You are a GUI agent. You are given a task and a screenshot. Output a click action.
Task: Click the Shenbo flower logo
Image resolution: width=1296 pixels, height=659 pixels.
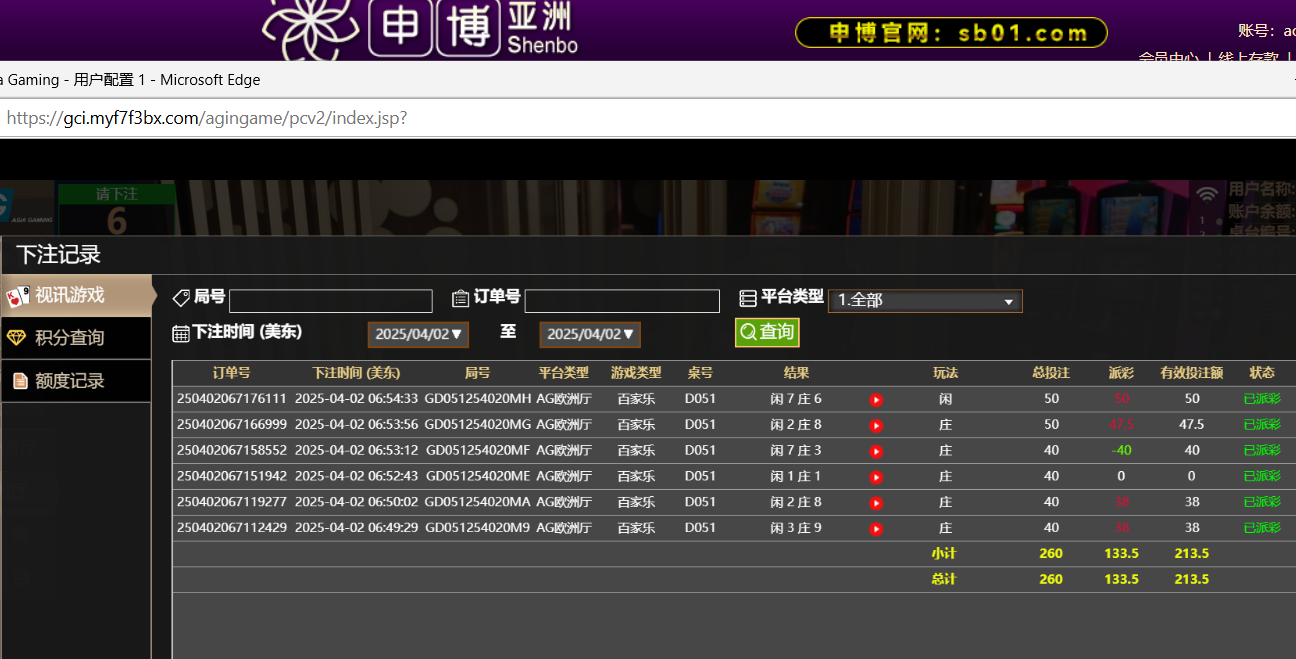coord(309,30)
